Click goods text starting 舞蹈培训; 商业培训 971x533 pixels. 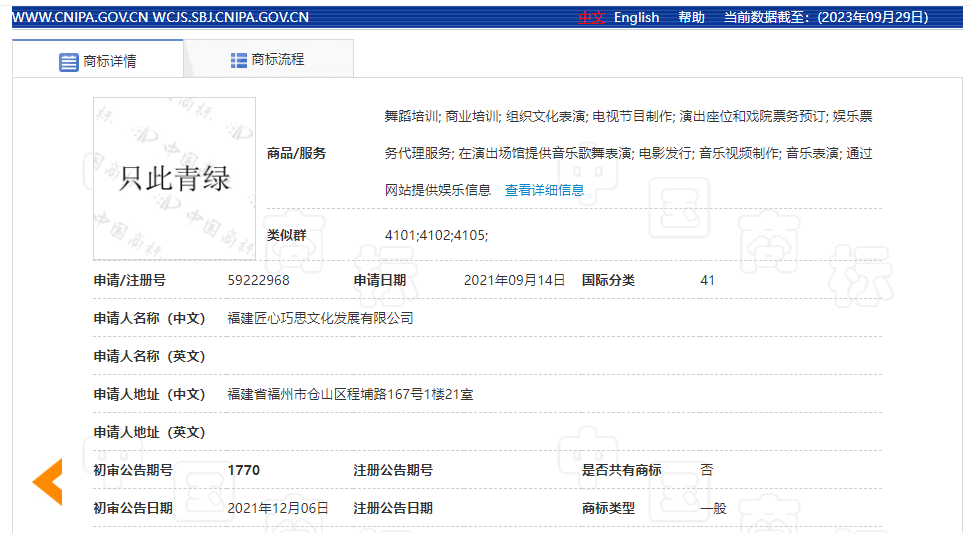tap(629, 116)
